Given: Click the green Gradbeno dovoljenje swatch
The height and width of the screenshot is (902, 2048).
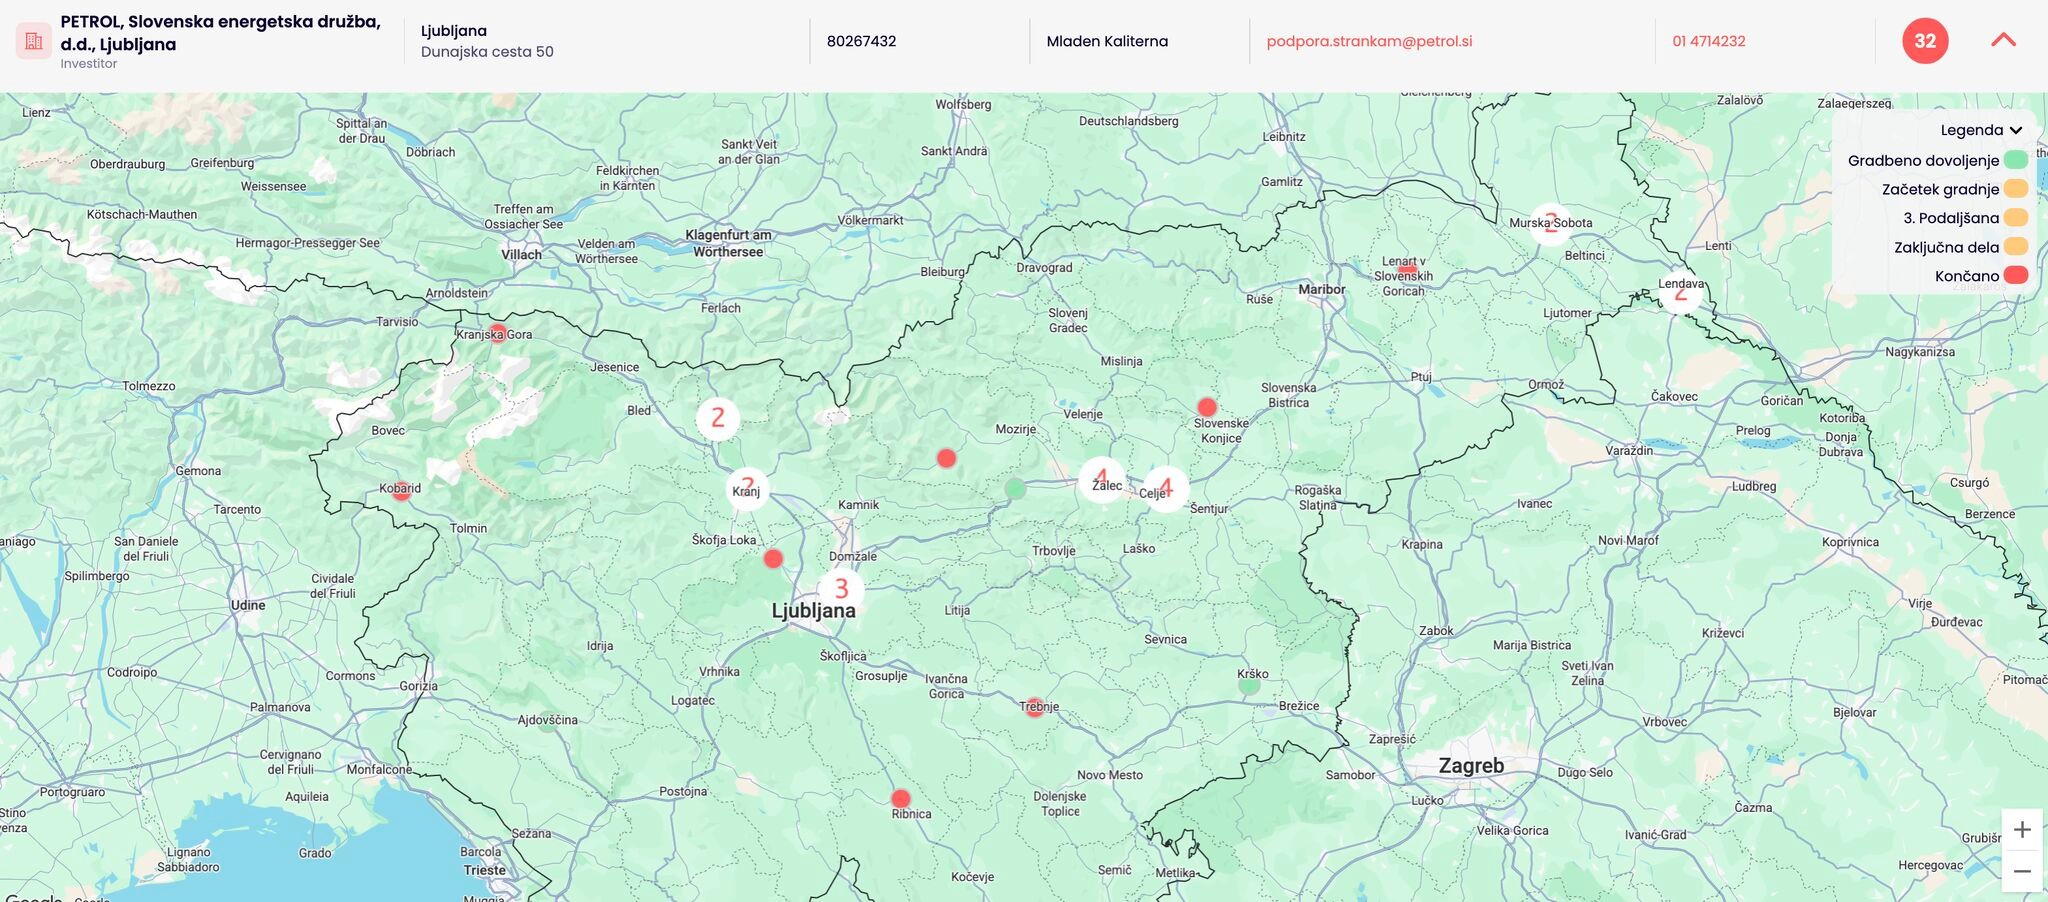Looking at the screenshot, I should (2016, 160).
